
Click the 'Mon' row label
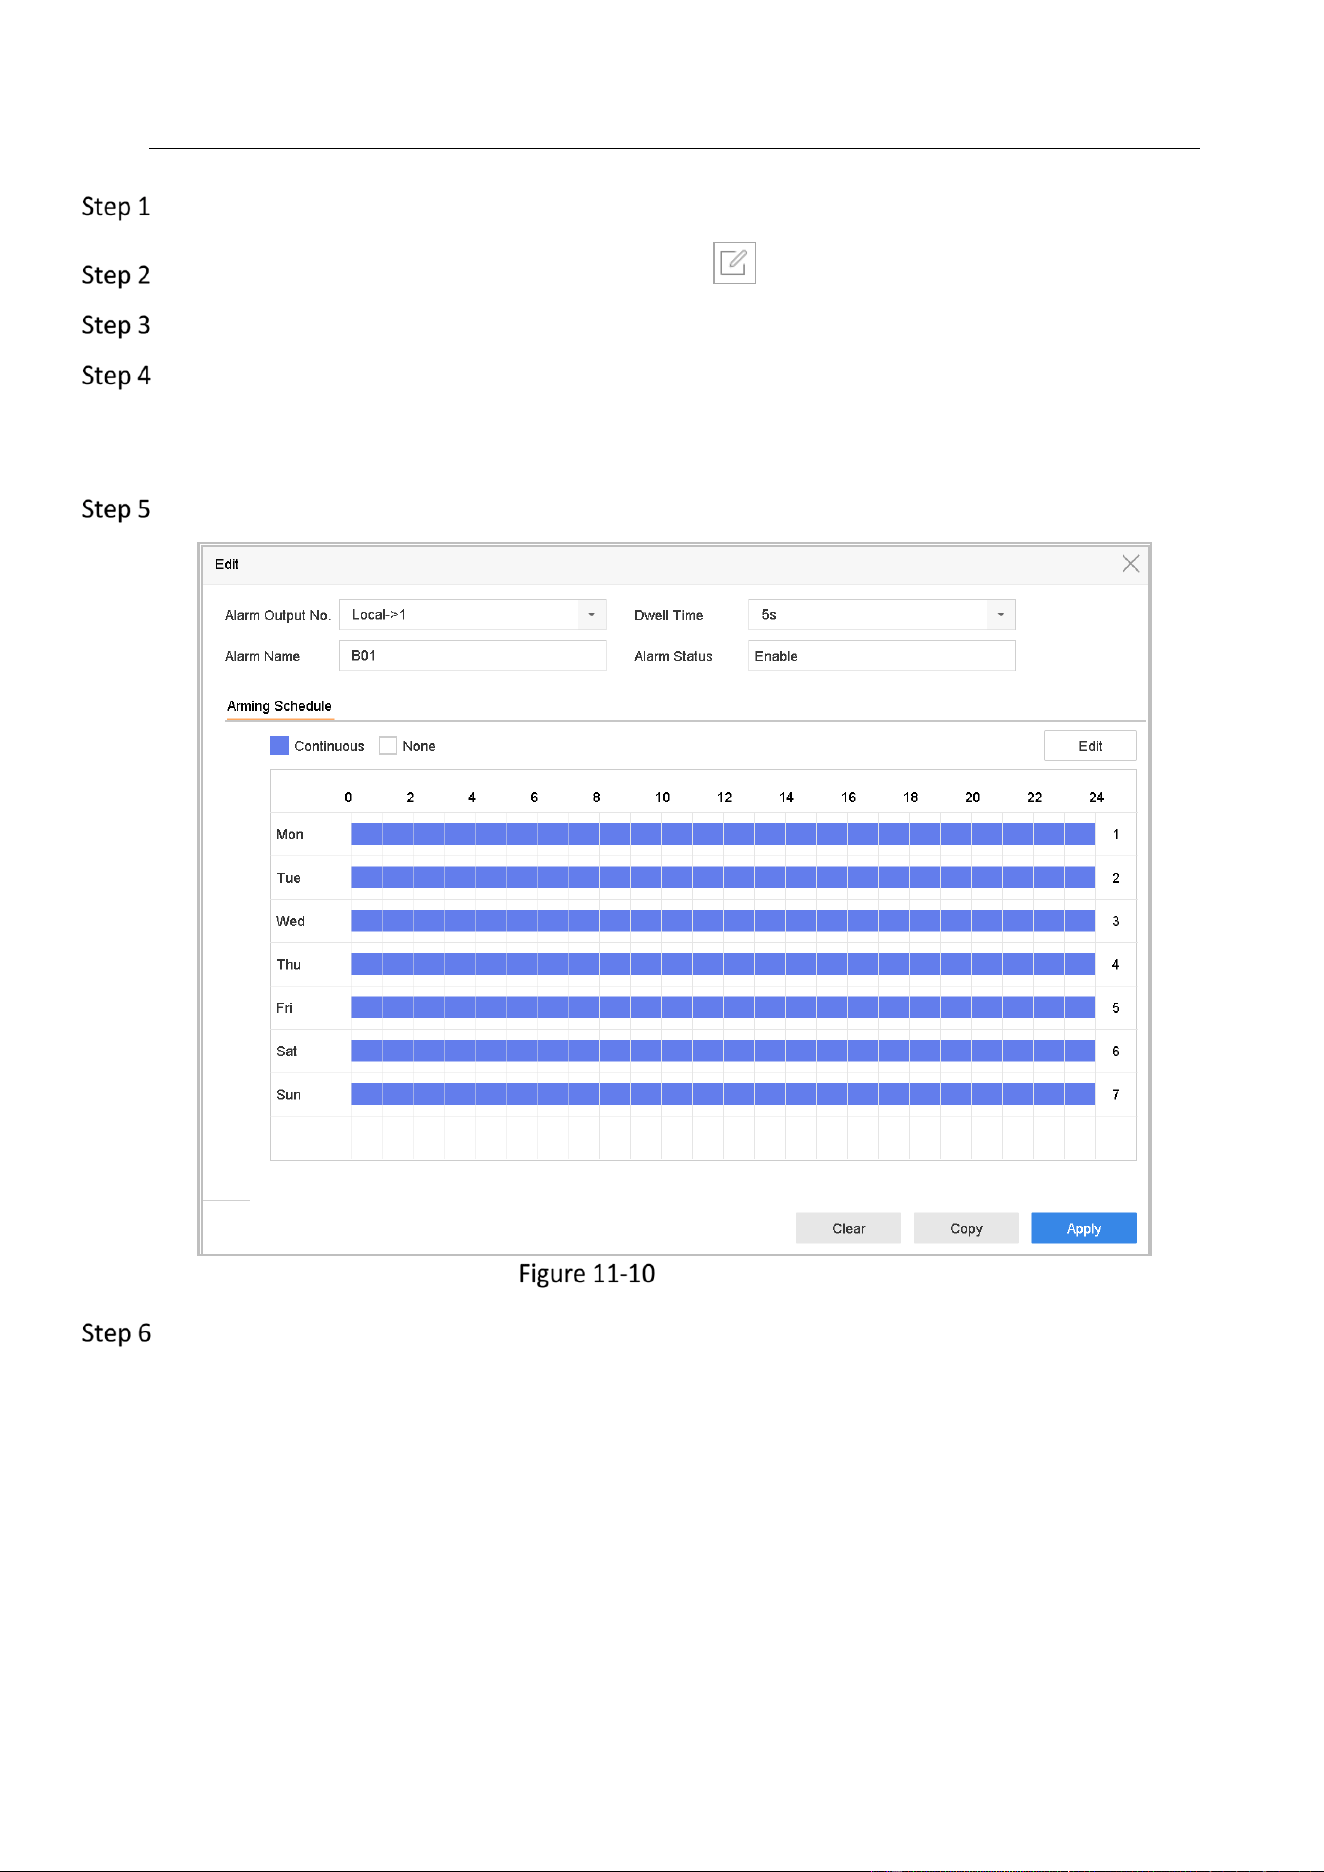pyautogui.click(x=290, y=834)
